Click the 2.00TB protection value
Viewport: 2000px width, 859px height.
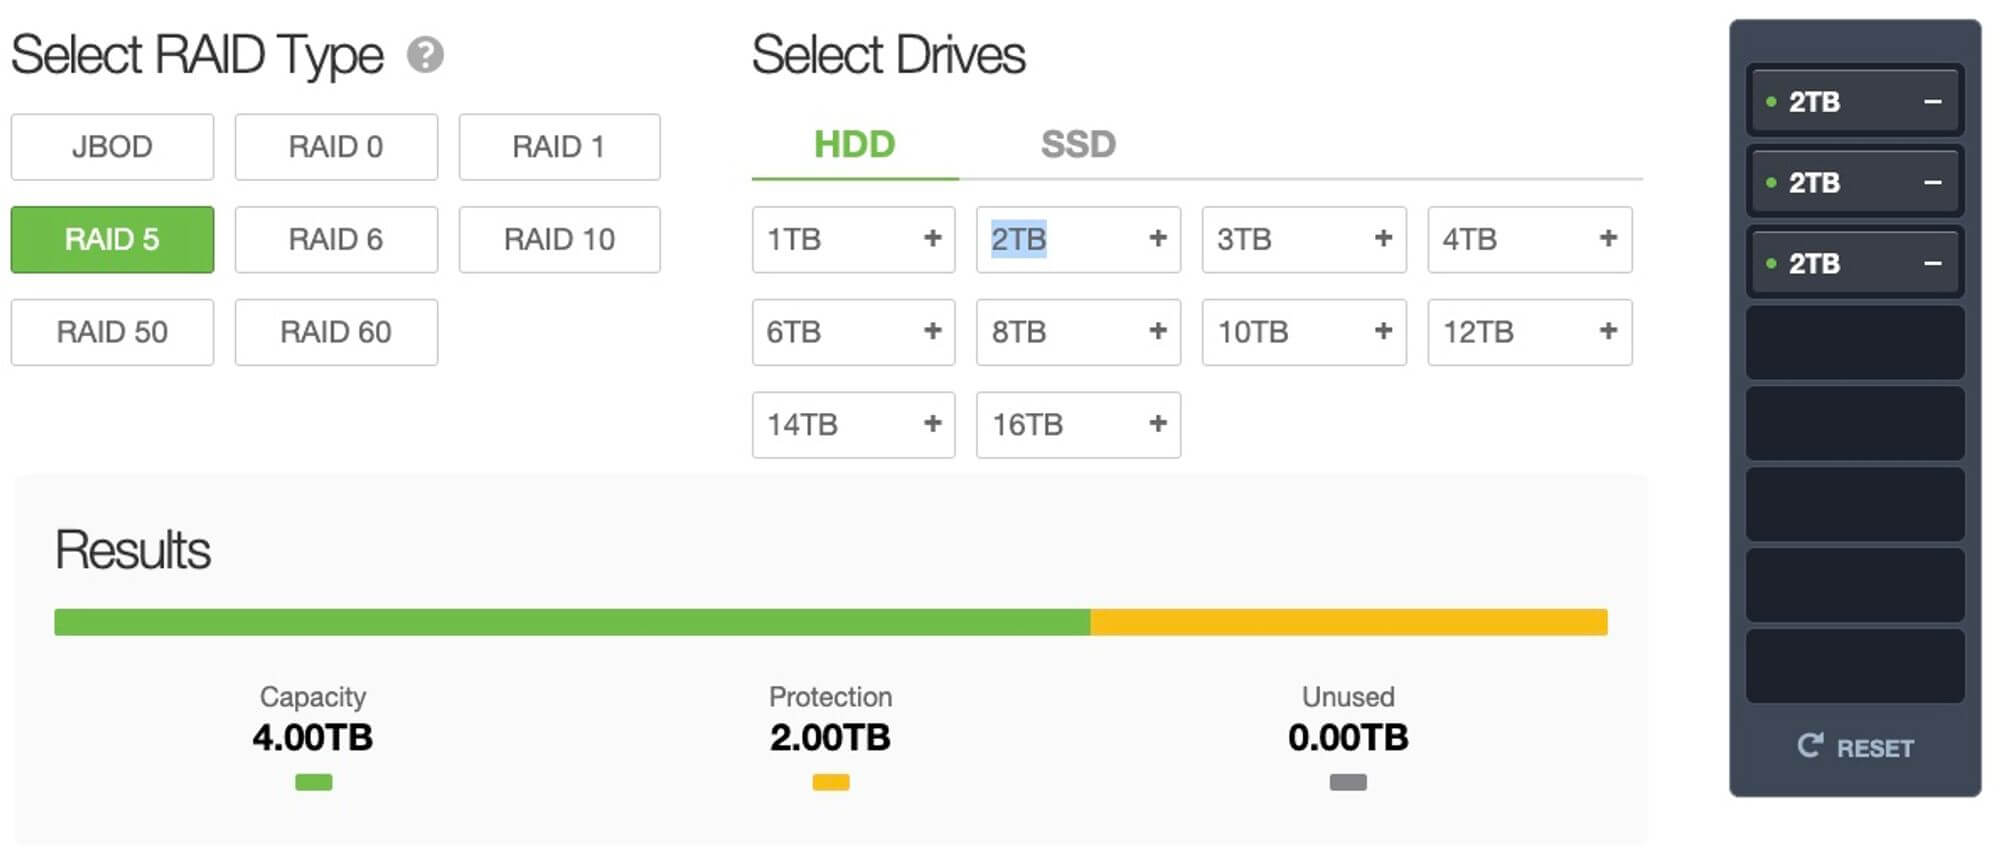tap(830, 738)
